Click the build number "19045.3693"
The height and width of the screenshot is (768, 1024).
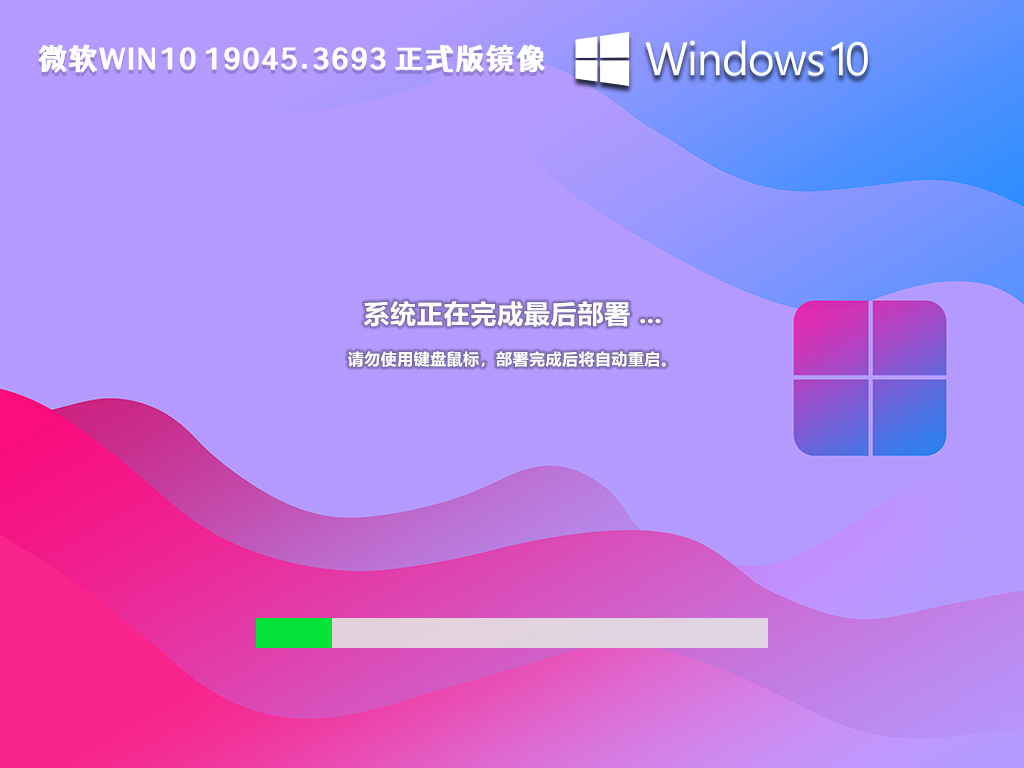[296, 60]
